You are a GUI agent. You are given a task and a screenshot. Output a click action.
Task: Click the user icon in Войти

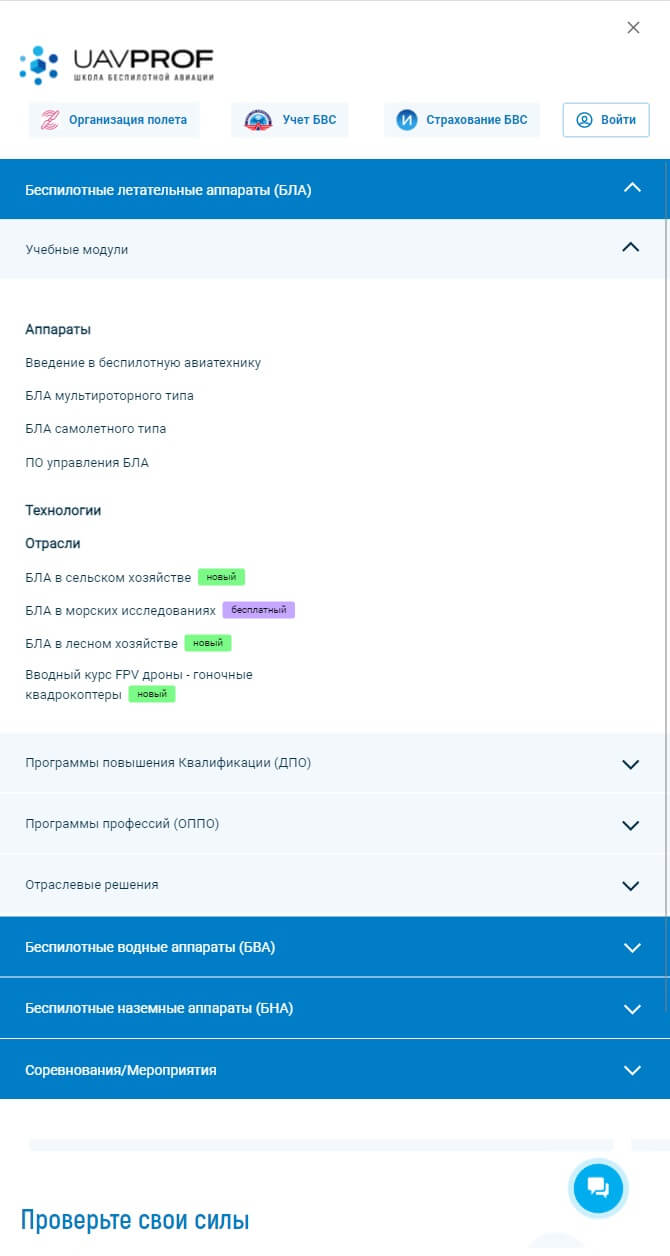click(584, 120)
